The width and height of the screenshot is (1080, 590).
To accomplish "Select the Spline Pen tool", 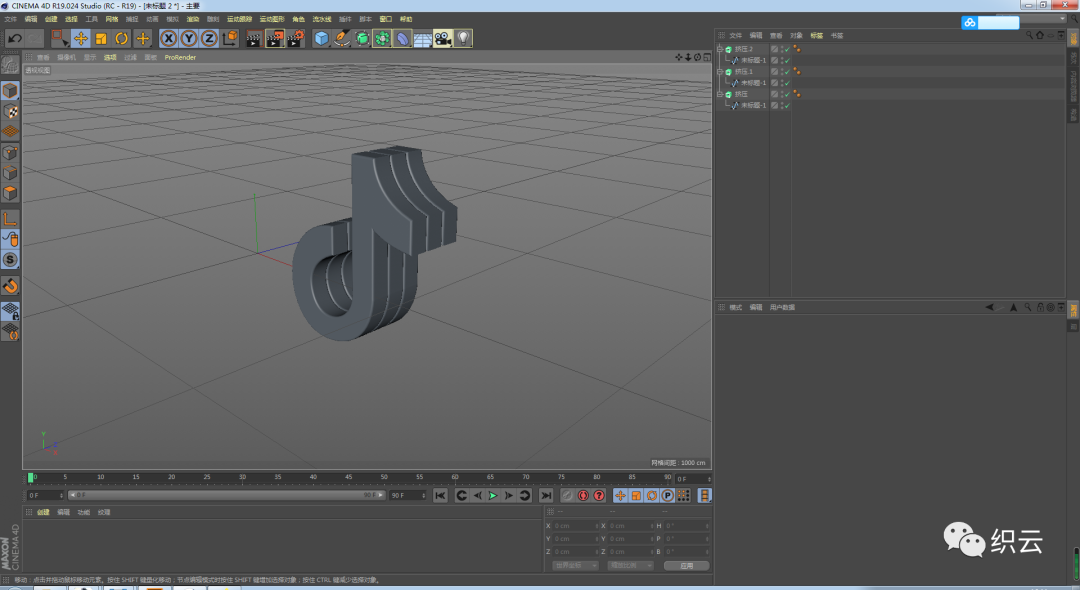I will pyautogui.click(x=342, y=39).
